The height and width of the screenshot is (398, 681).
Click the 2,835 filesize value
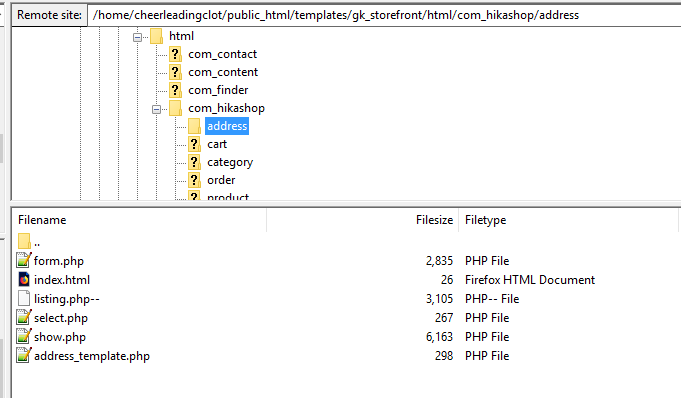pos(439,261)
